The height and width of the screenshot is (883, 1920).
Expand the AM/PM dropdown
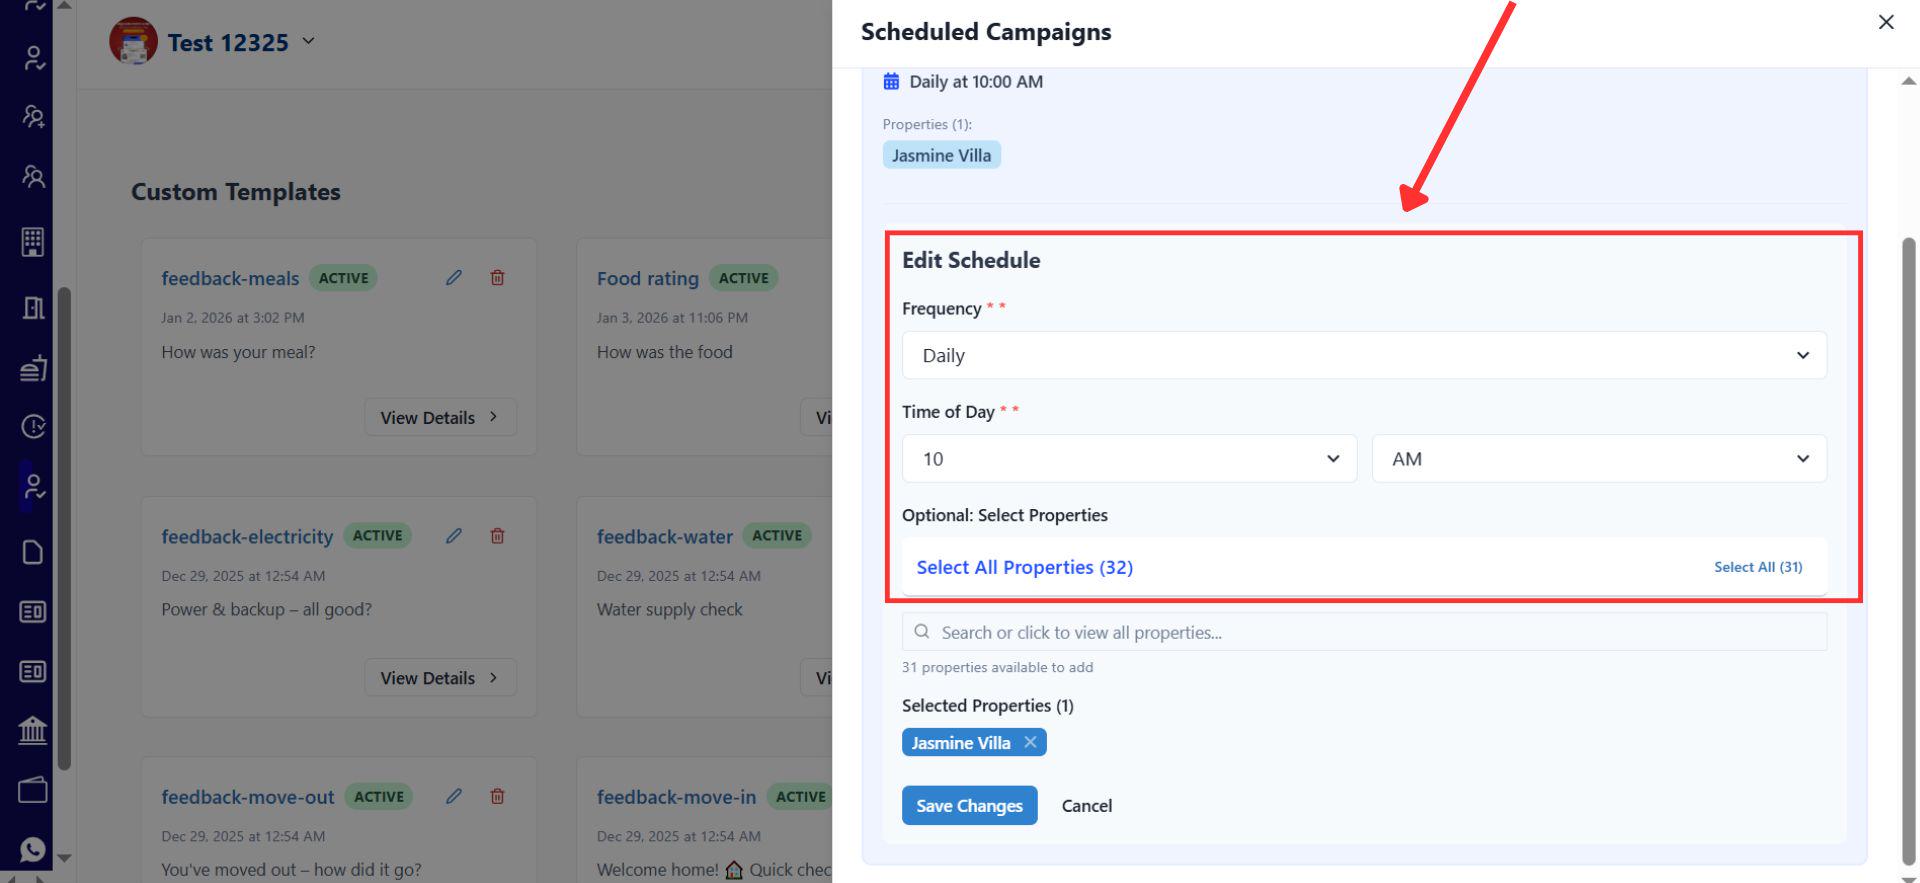click(x=1598, y=459)
